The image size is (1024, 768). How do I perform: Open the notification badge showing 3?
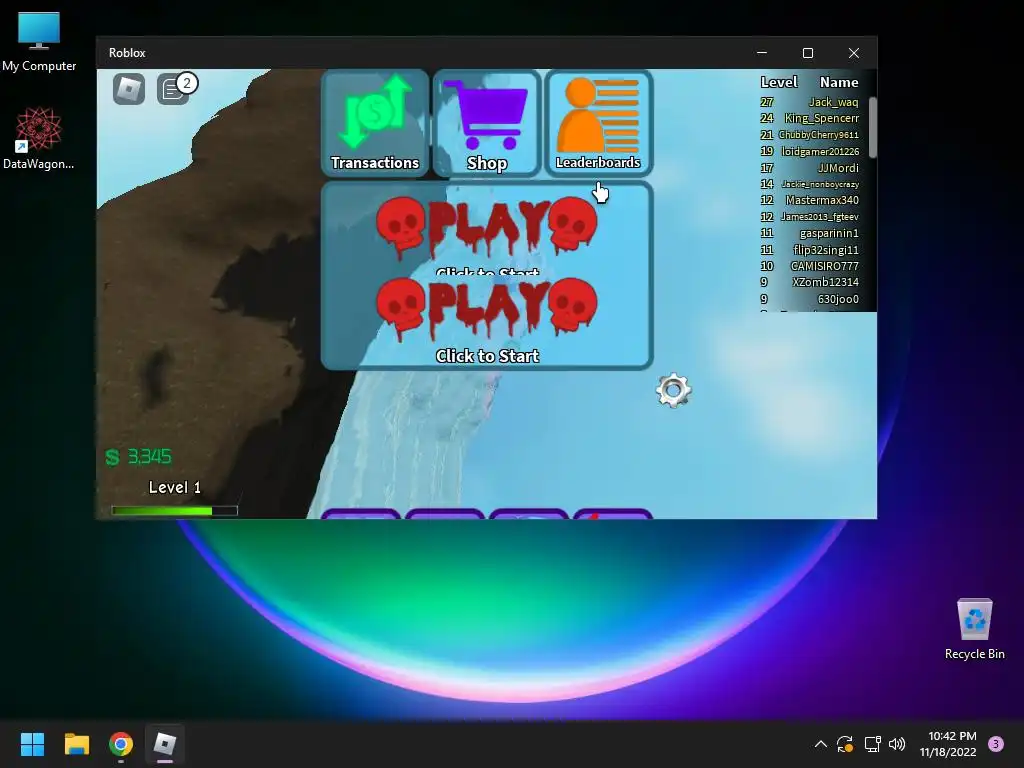[x=996, y=744]
